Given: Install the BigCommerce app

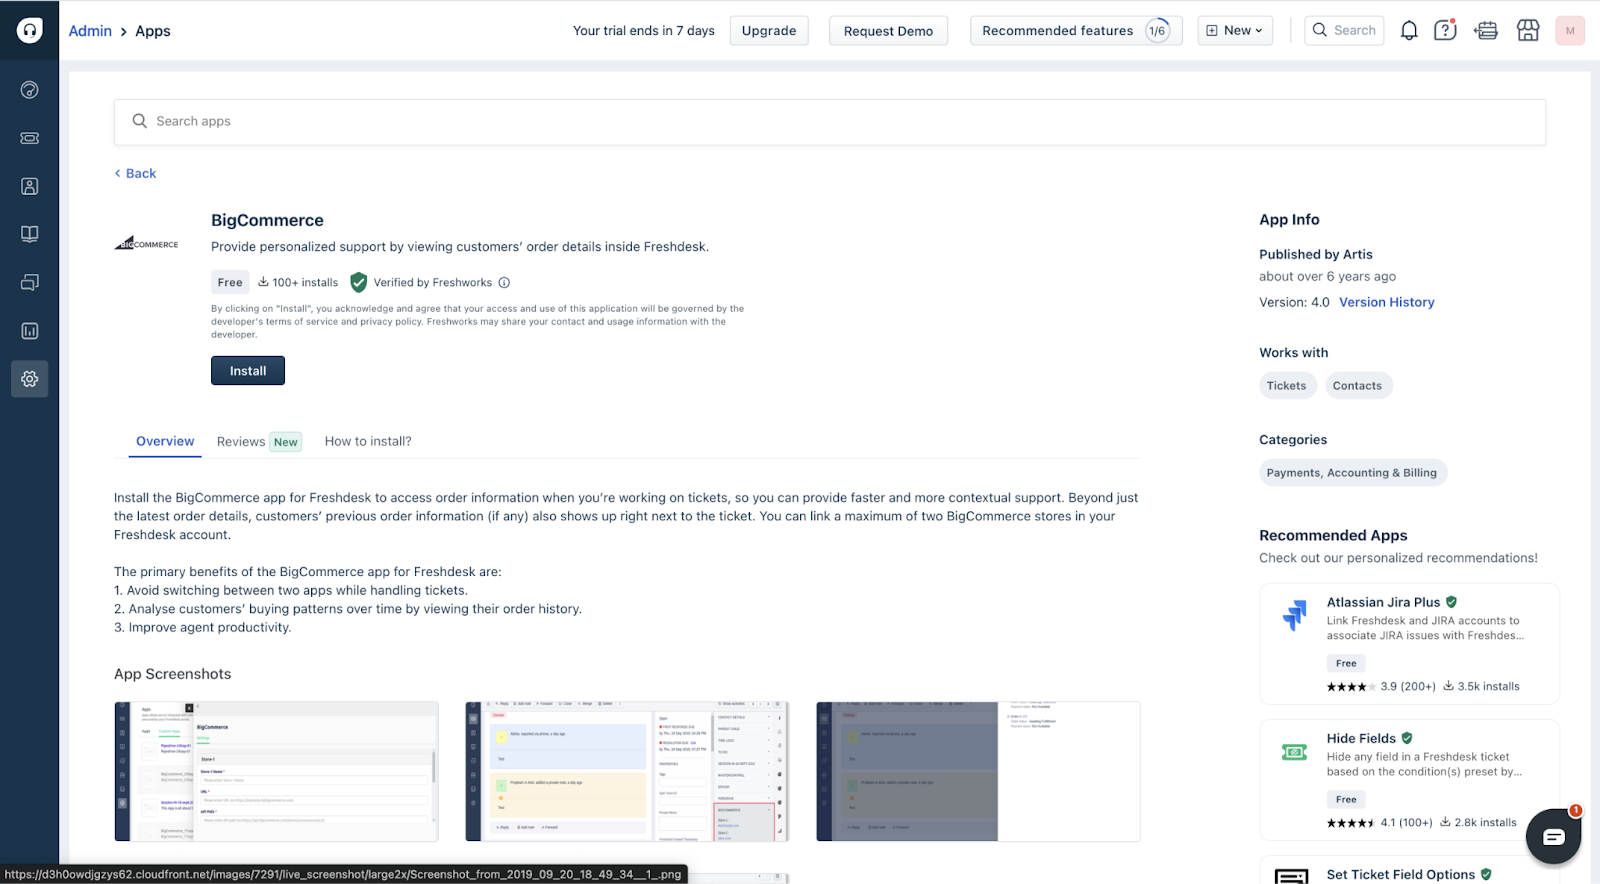Looking at the screenshot, I should pos(248,371).
